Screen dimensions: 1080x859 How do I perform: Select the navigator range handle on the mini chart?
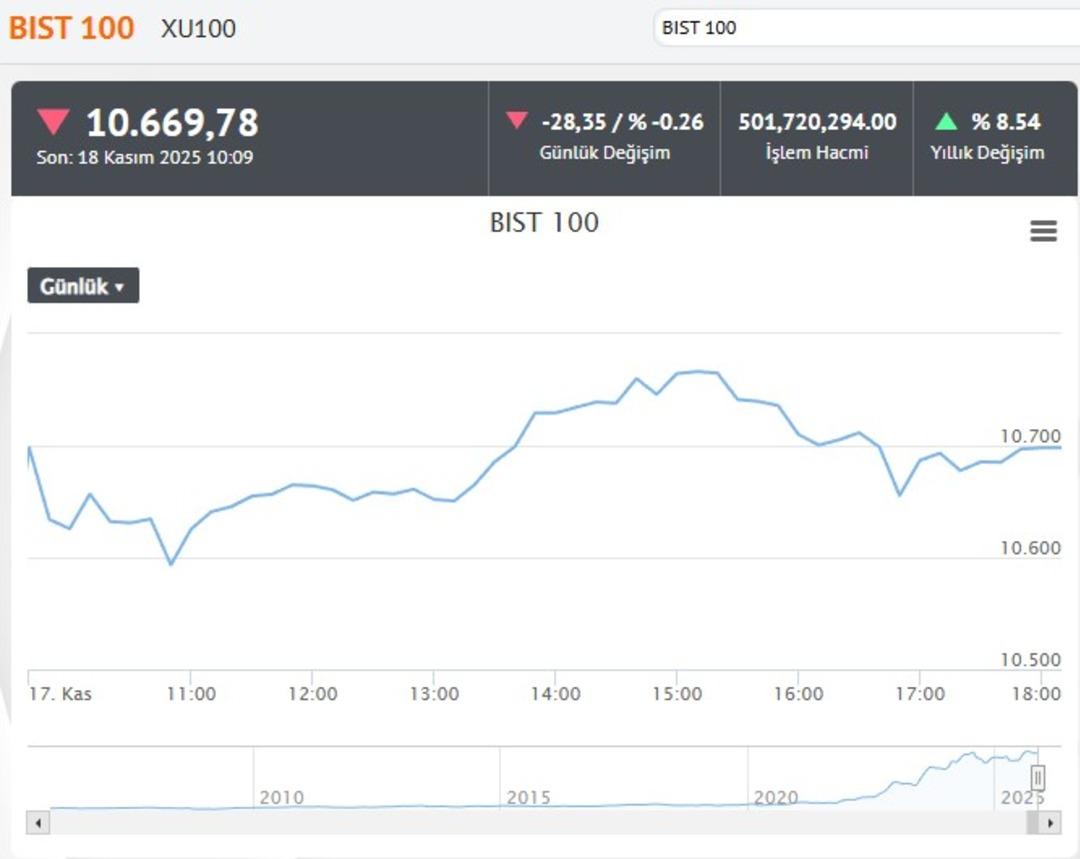click(1037, 778)
